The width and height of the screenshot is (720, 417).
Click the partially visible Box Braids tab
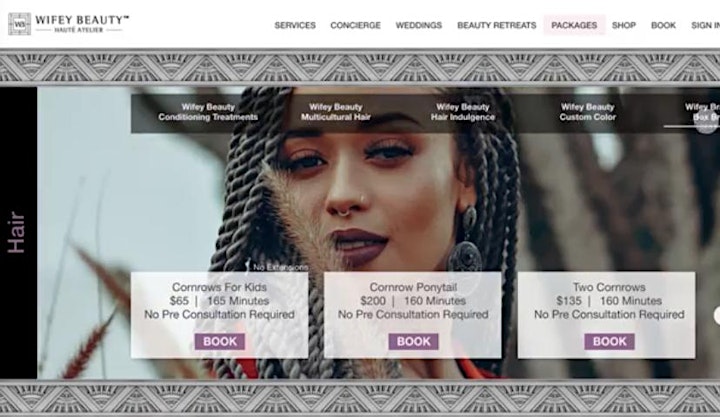[702, 112]
